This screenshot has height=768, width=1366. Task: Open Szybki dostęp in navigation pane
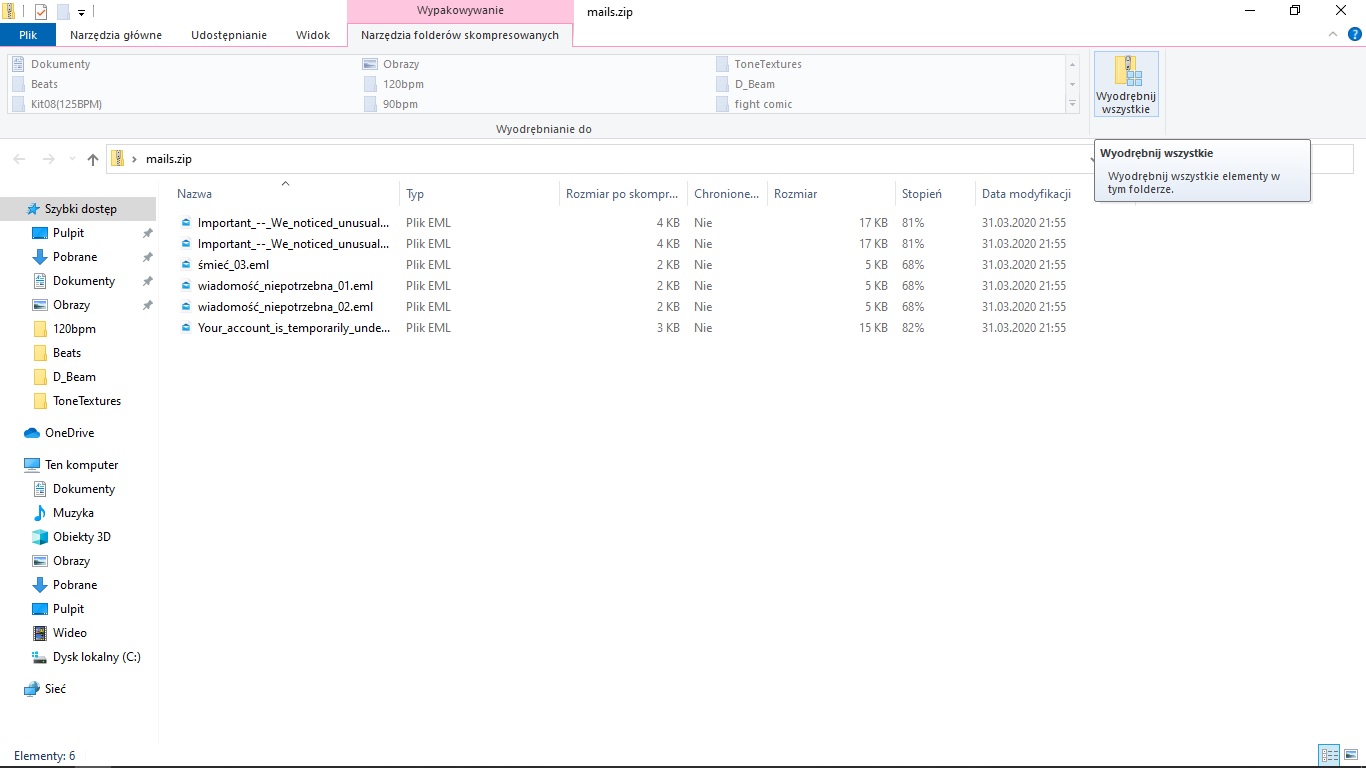80,209
